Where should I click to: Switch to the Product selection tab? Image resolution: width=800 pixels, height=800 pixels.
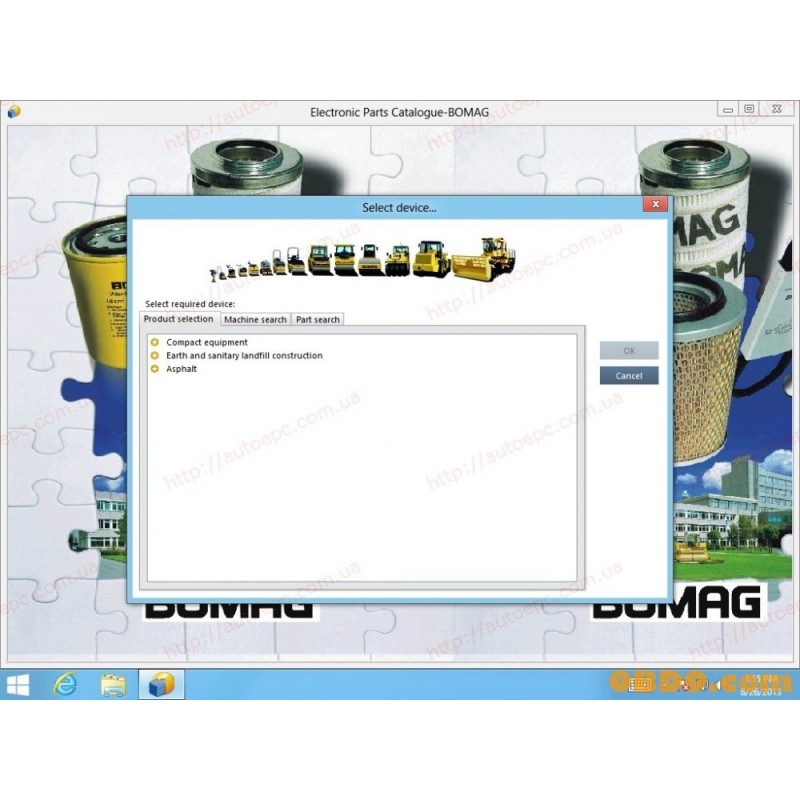click(x=179, y=319)
